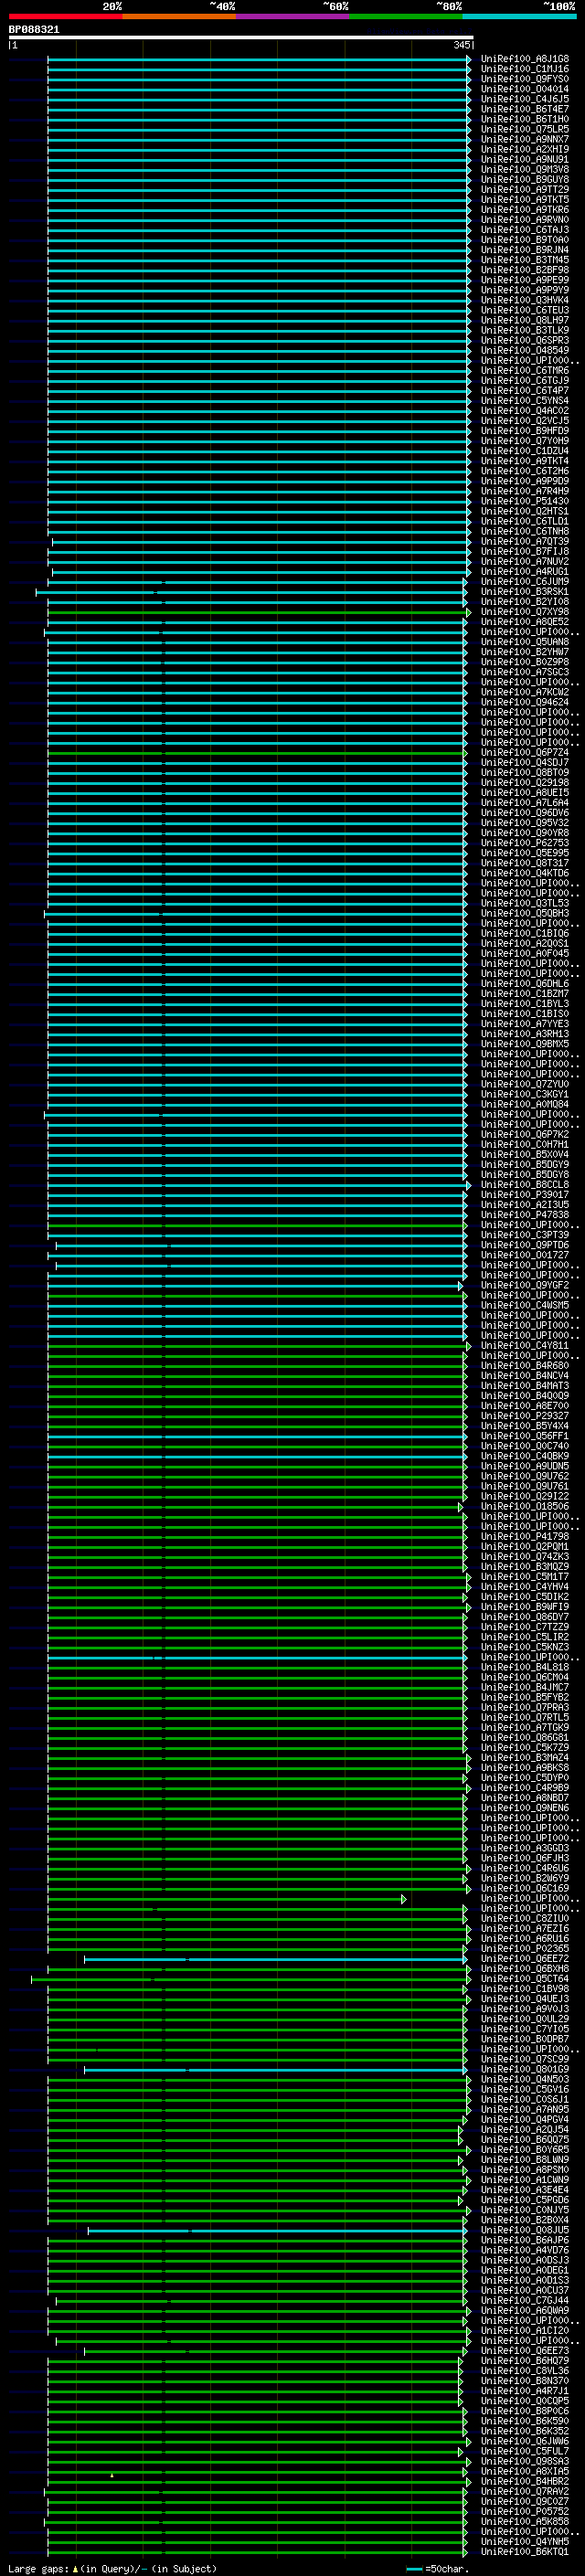Click the query name BP088321

point(34,30)
